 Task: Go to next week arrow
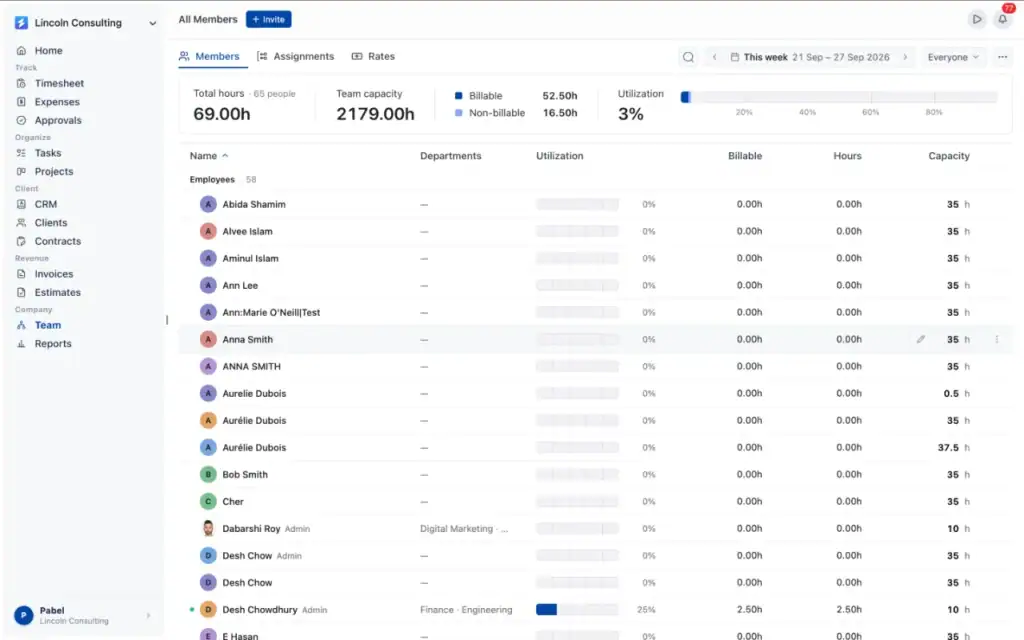pos(905,57)
